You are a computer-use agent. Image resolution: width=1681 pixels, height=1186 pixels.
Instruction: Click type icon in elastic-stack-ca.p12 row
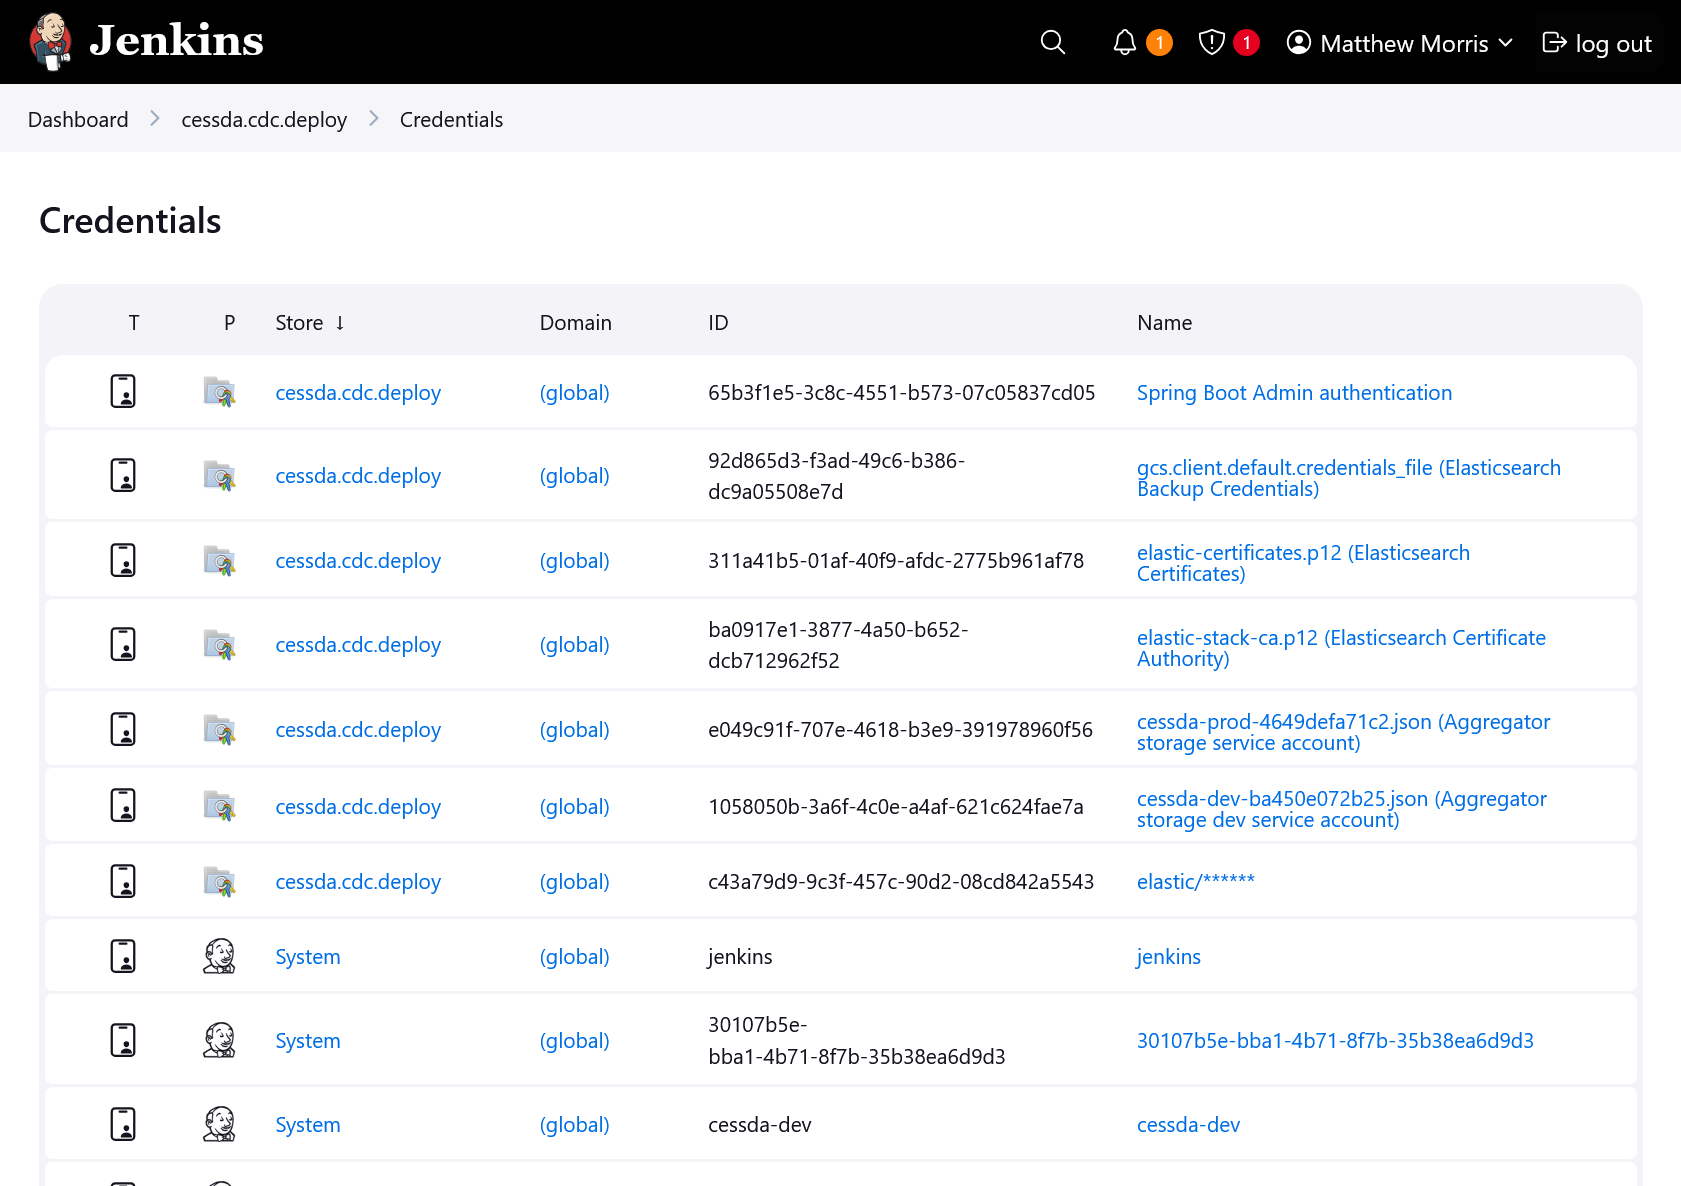(x=123, y=644)
